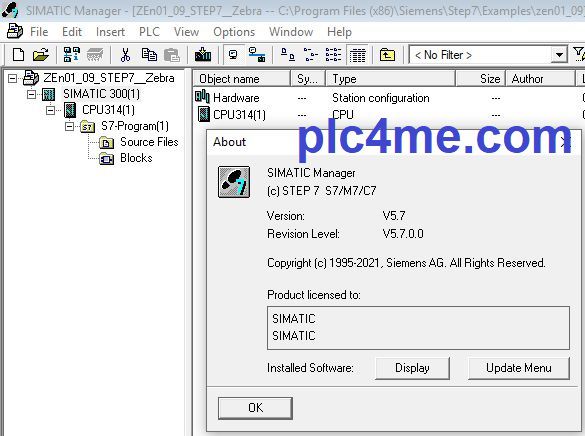Viewport: 585px width, 436px height.
Task: Click OK to close About dialog
Action: 255,407
